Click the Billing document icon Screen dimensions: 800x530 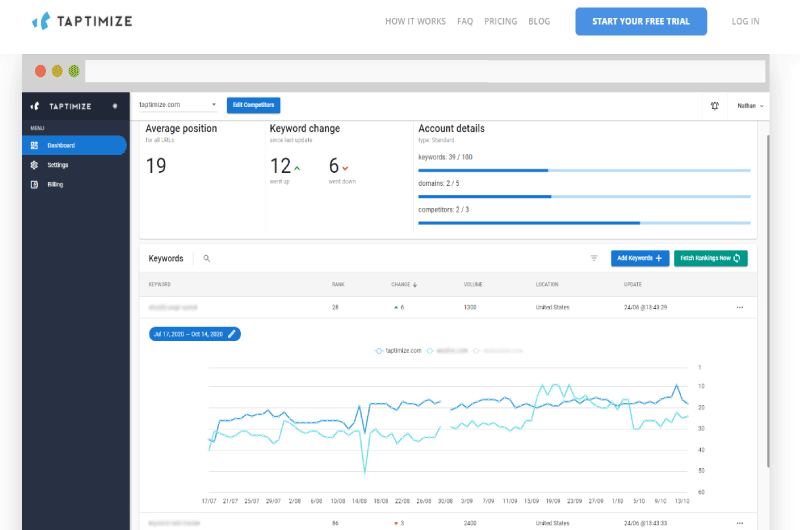34,185
